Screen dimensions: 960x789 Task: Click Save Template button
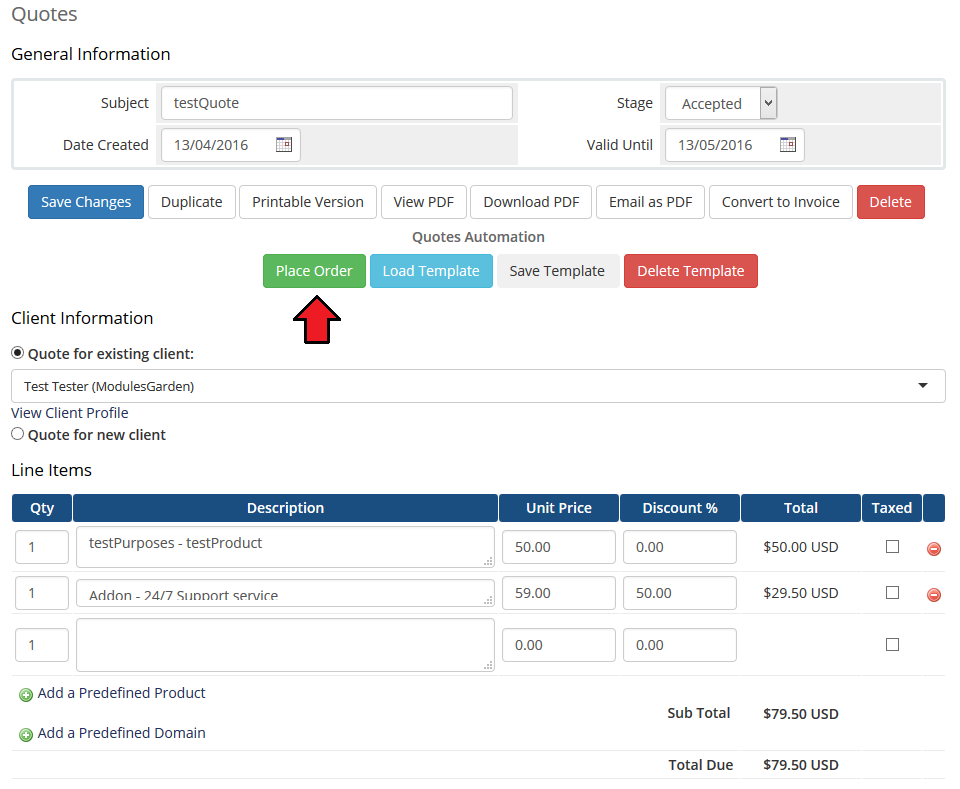(557, 271)
